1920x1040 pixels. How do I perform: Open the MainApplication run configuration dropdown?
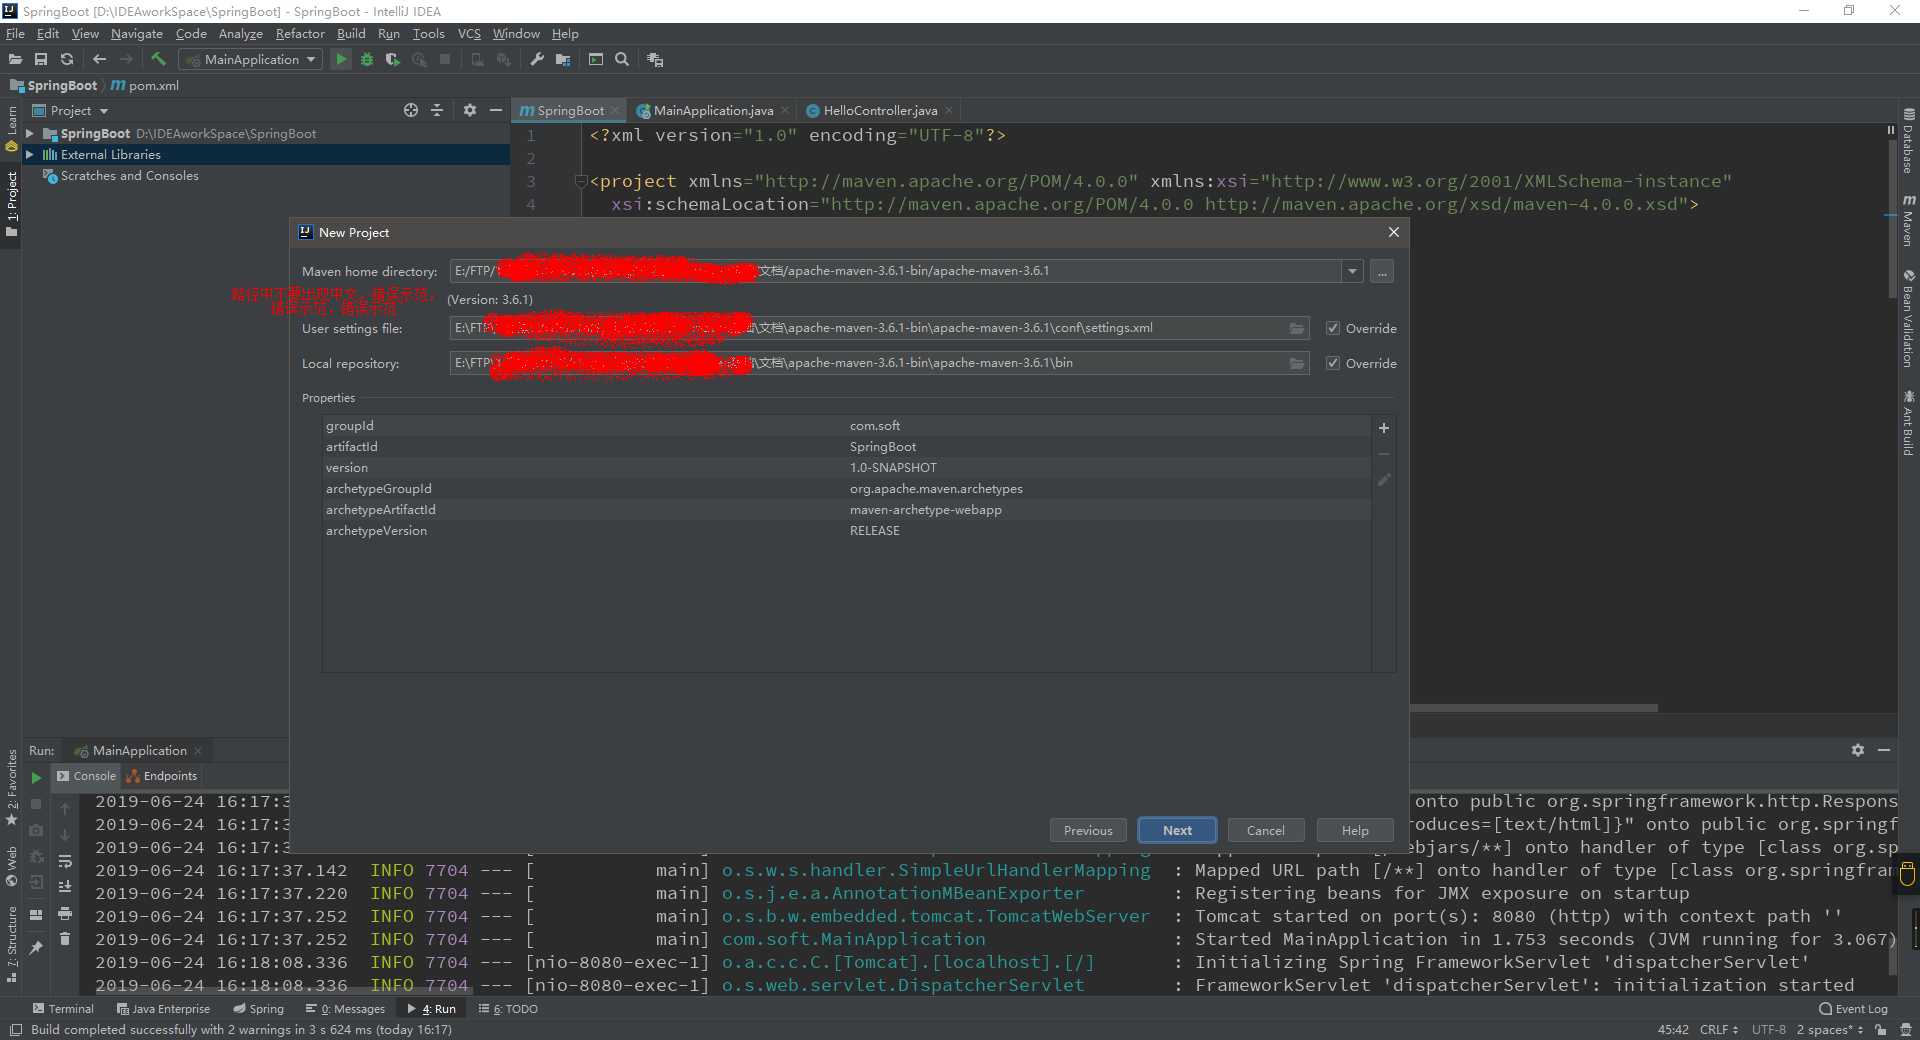tap(251, 60)
